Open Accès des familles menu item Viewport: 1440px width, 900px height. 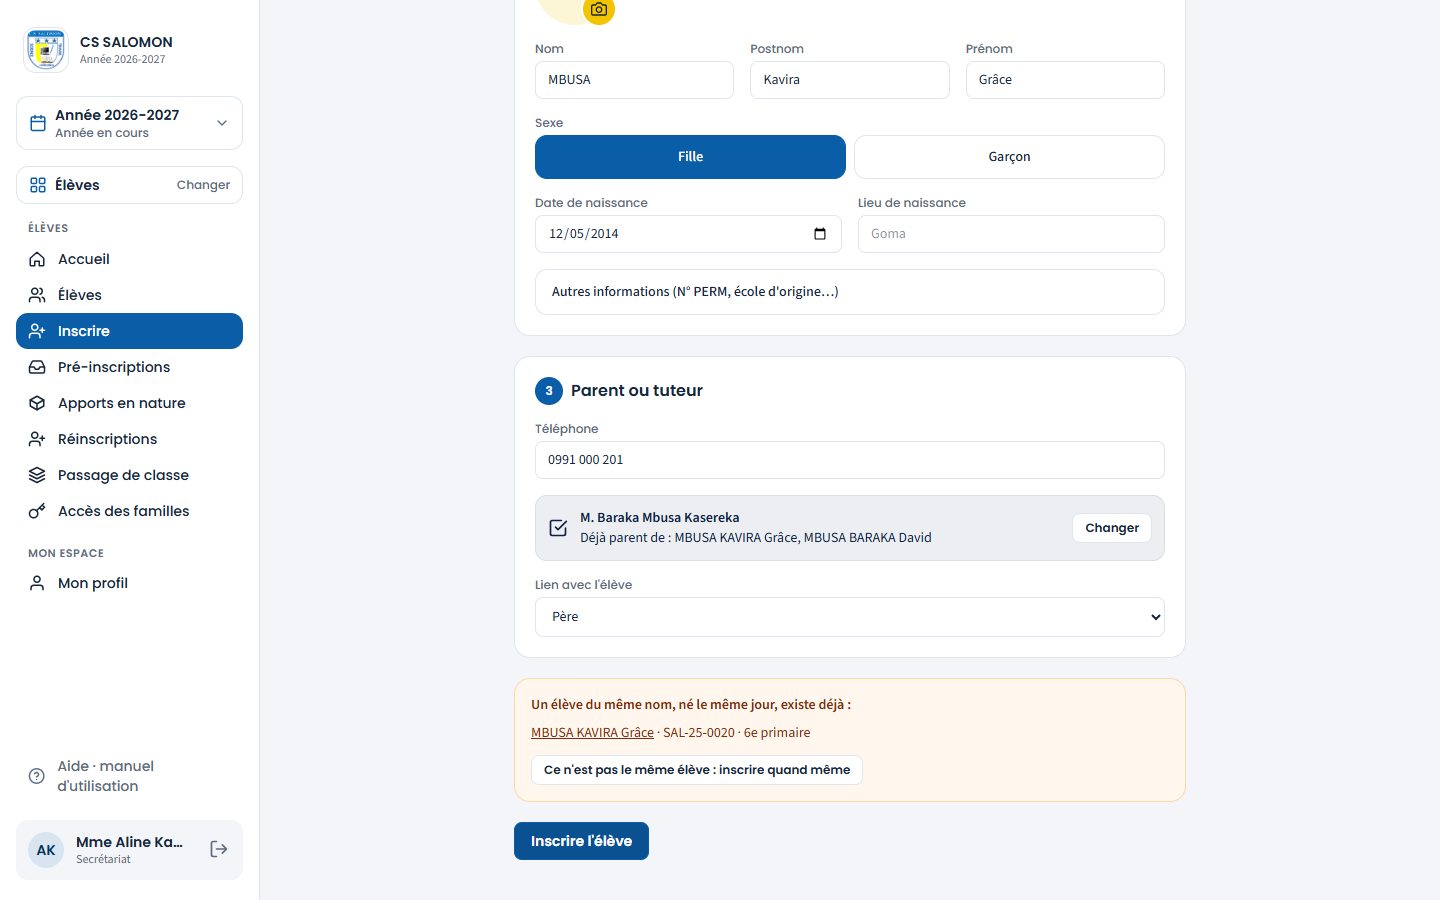[x=129, y=511]
